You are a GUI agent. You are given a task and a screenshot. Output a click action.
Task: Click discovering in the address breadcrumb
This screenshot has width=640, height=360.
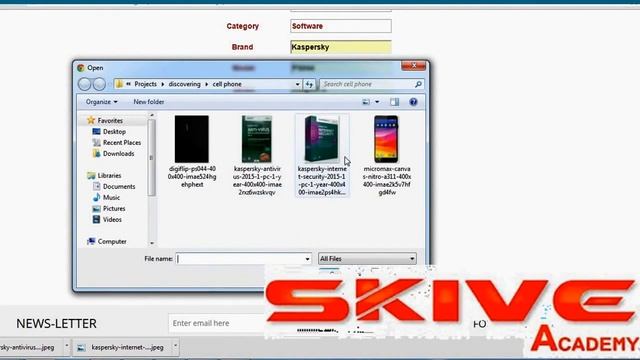(x=184, y=84)
